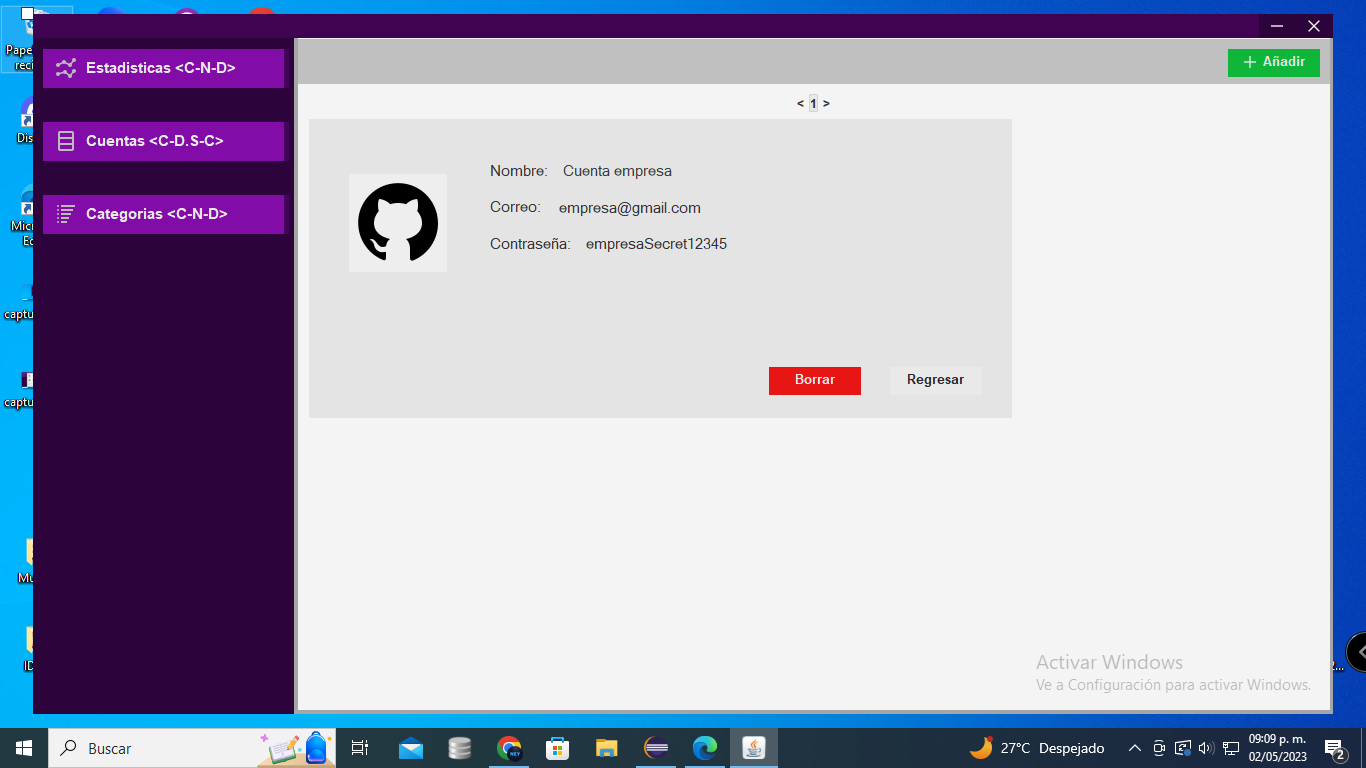
Task: Open the Mail app on taskbar
Action: point(411,748)
